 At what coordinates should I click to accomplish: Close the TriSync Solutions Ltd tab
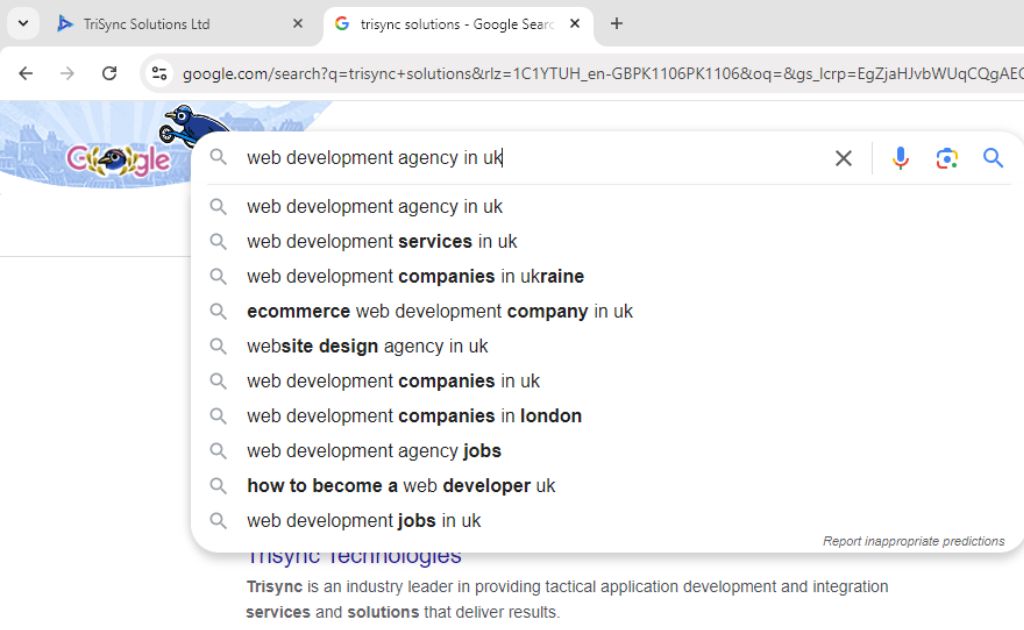point(298,24)
